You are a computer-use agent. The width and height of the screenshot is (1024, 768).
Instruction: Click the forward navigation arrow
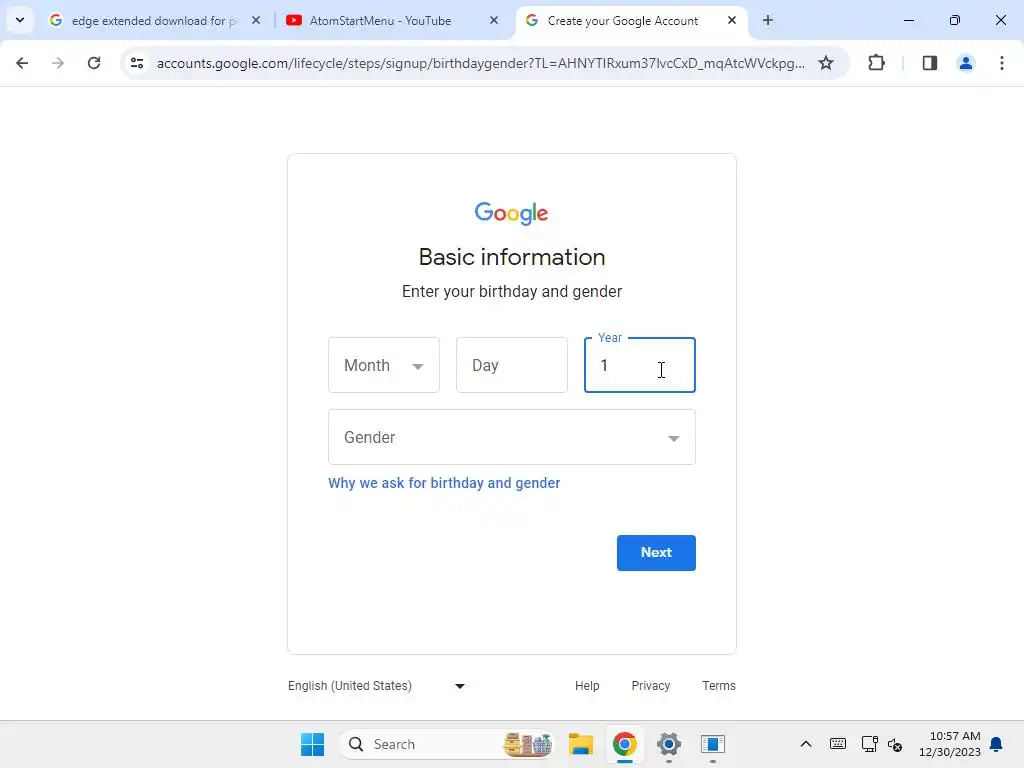[58, 63]
